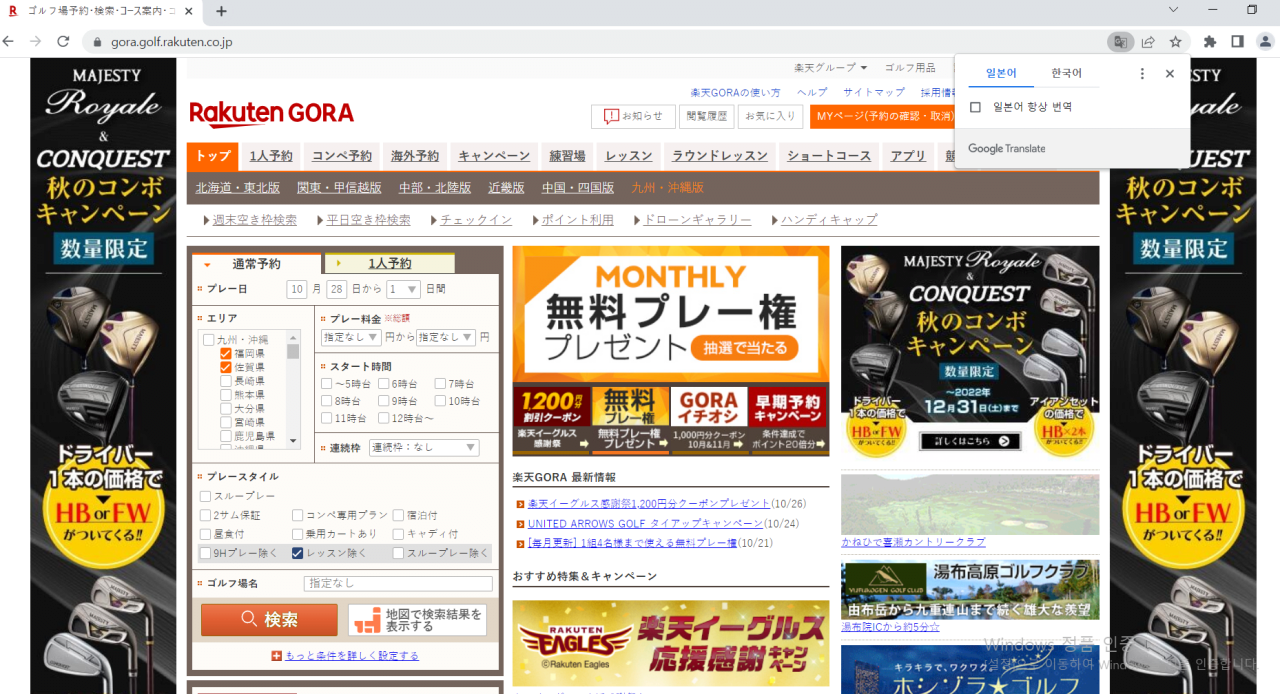The height and width of the screenshot is (694, 1280).
Task: Check the キャディ付 checkbox
Action: (x=399, y=534)
